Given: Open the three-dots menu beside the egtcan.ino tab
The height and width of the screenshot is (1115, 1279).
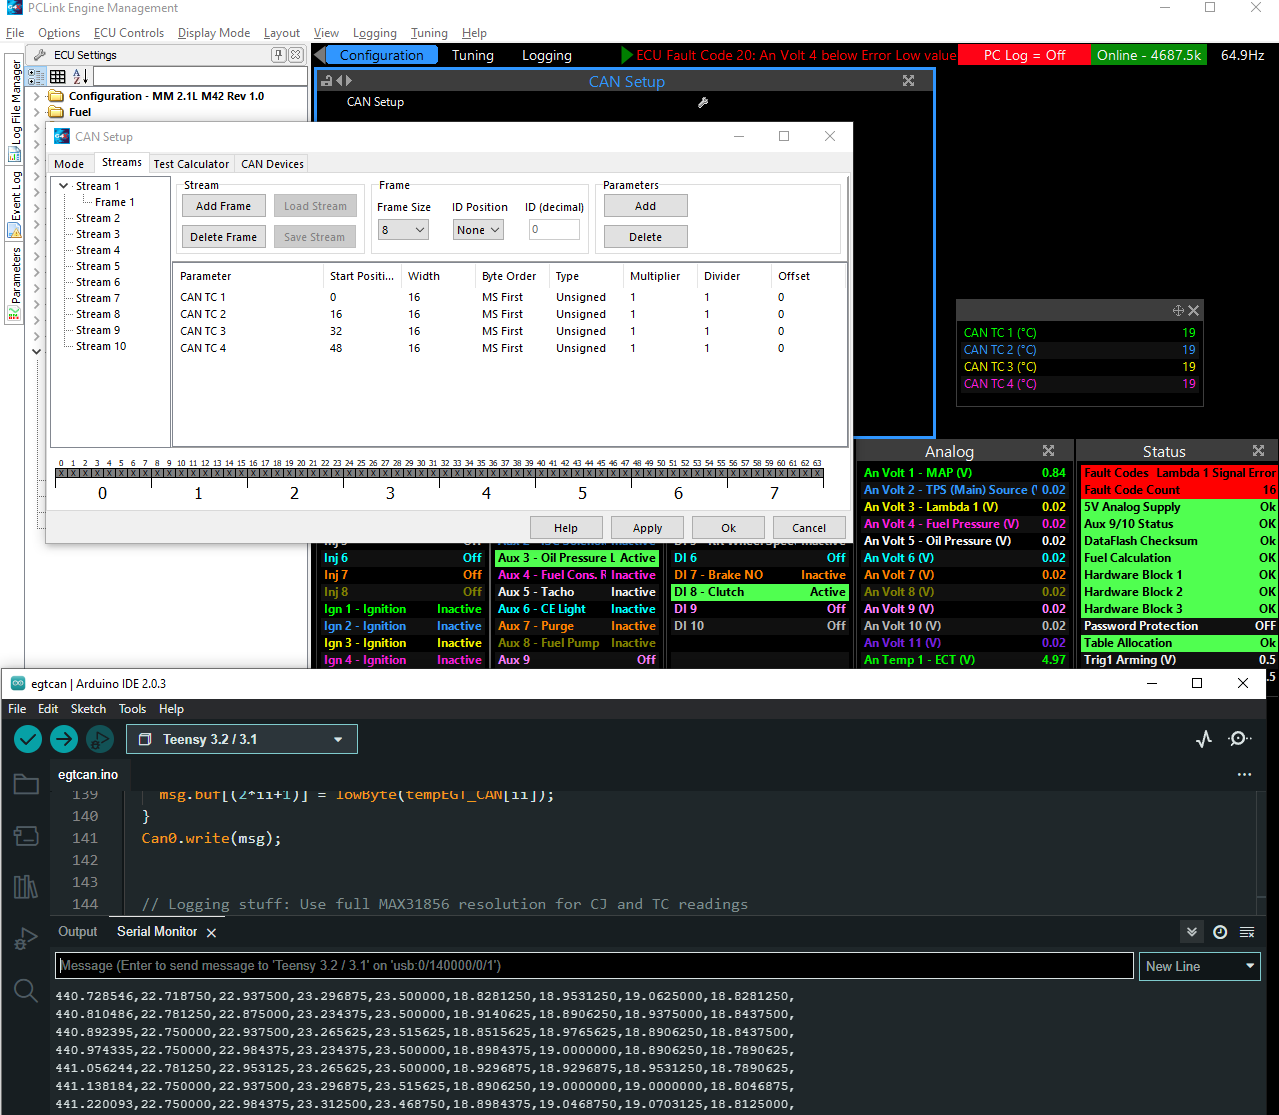Looking at the screenshot, I should [1244, 774].
